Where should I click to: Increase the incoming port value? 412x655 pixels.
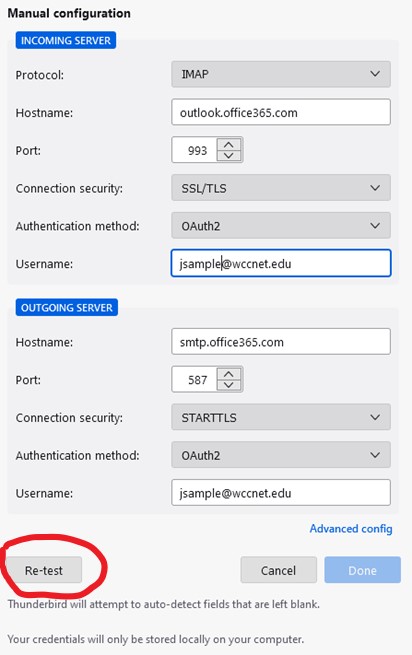[x=229, y=144]
